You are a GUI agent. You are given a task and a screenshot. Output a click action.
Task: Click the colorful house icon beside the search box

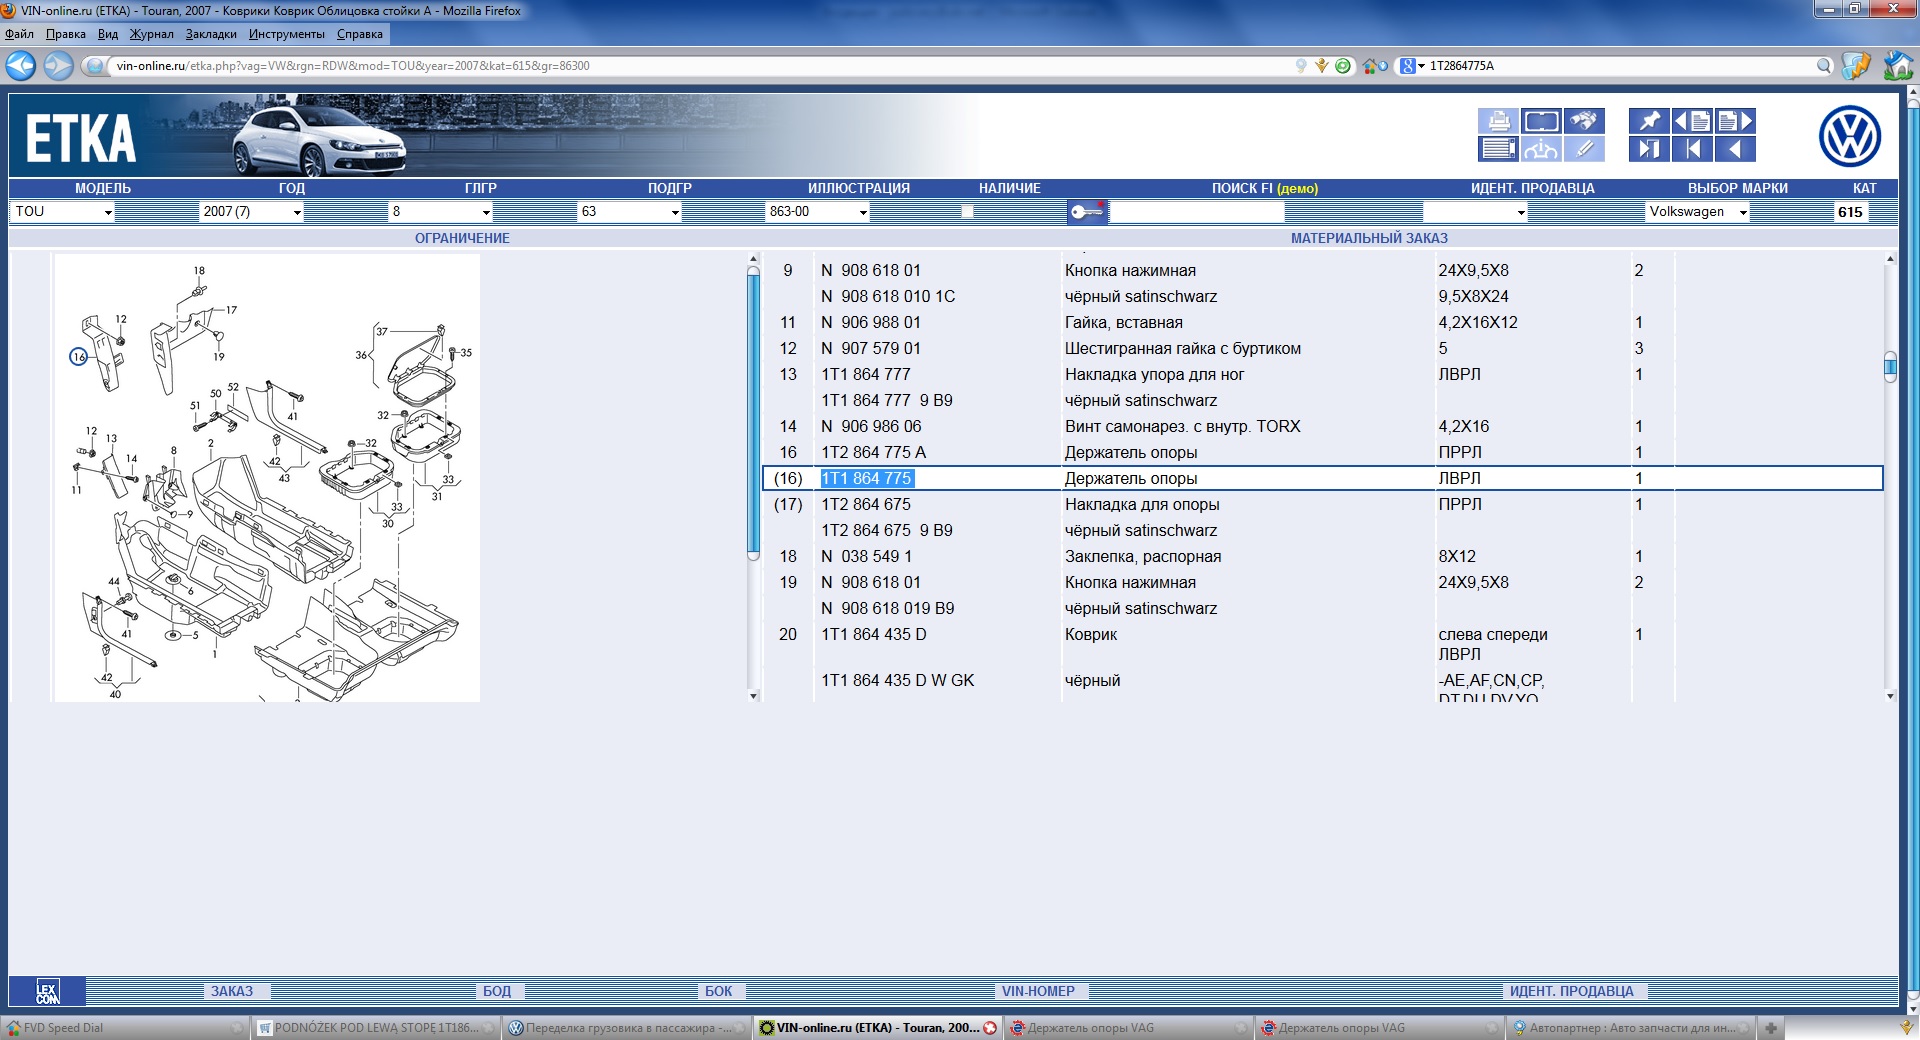1374,66
